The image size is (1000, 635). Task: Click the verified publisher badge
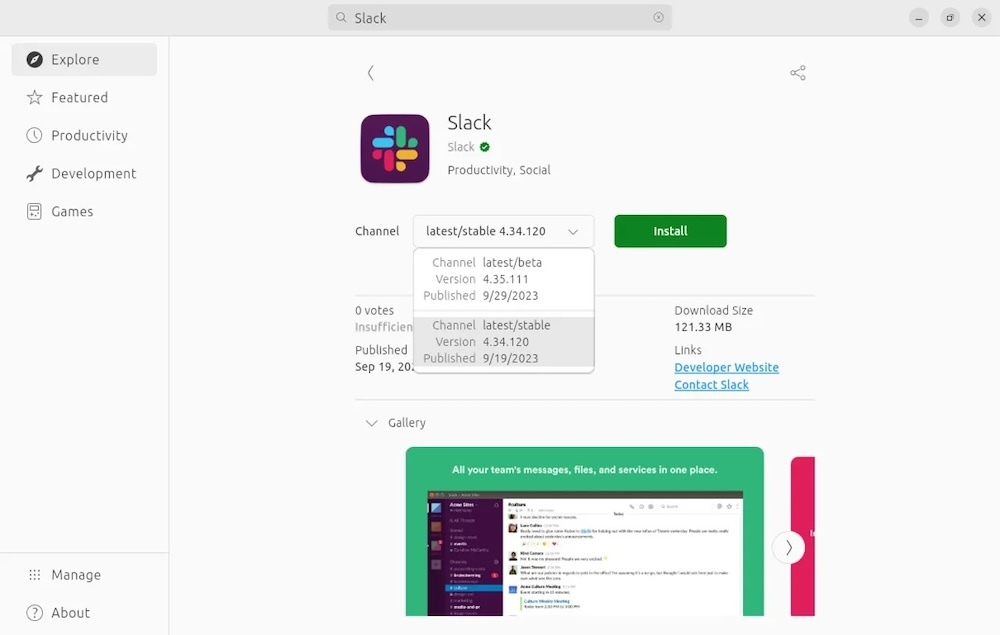point(485,147)
